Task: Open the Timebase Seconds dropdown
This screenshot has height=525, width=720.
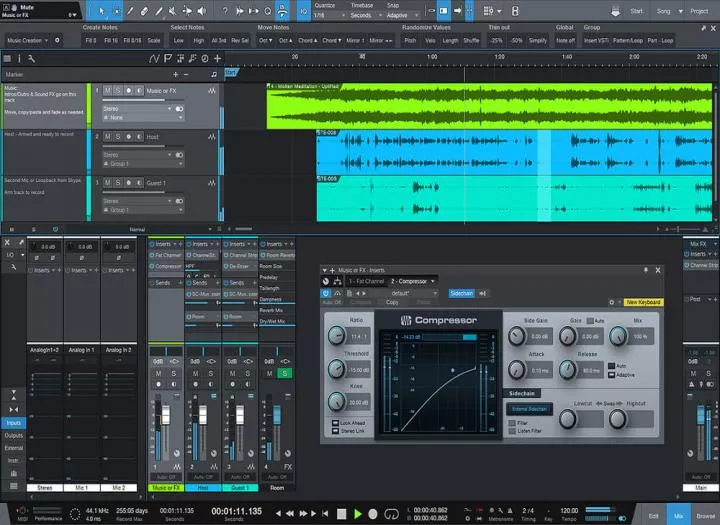Action: click(x=366, y=15)
